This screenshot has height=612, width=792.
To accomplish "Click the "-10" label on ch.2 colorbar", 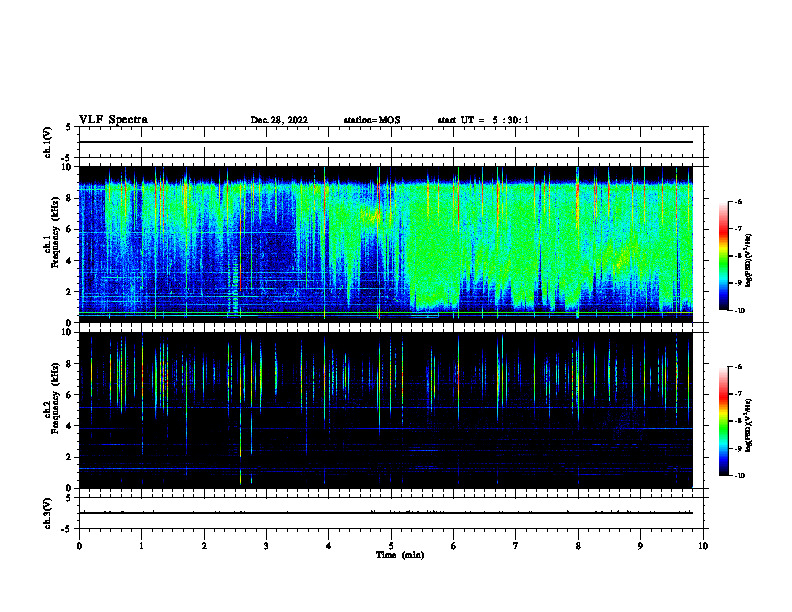I will tap(739, 475).
